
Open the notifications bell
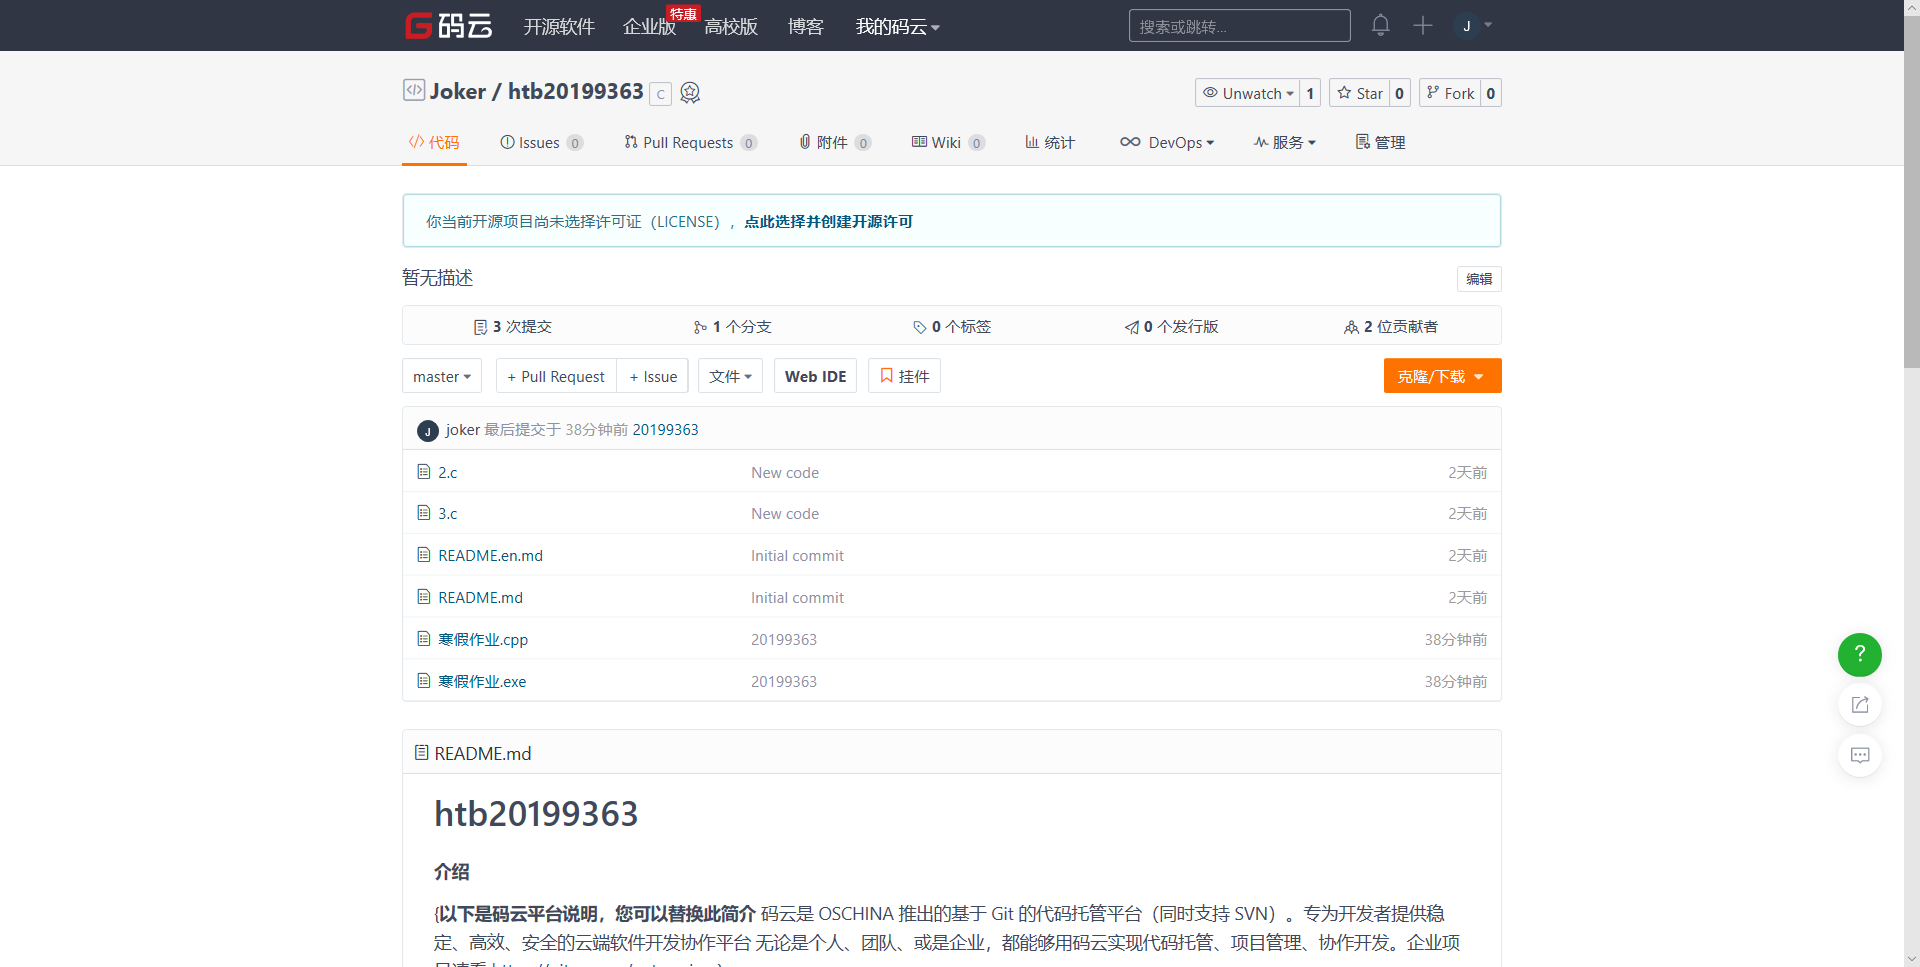1380,25
